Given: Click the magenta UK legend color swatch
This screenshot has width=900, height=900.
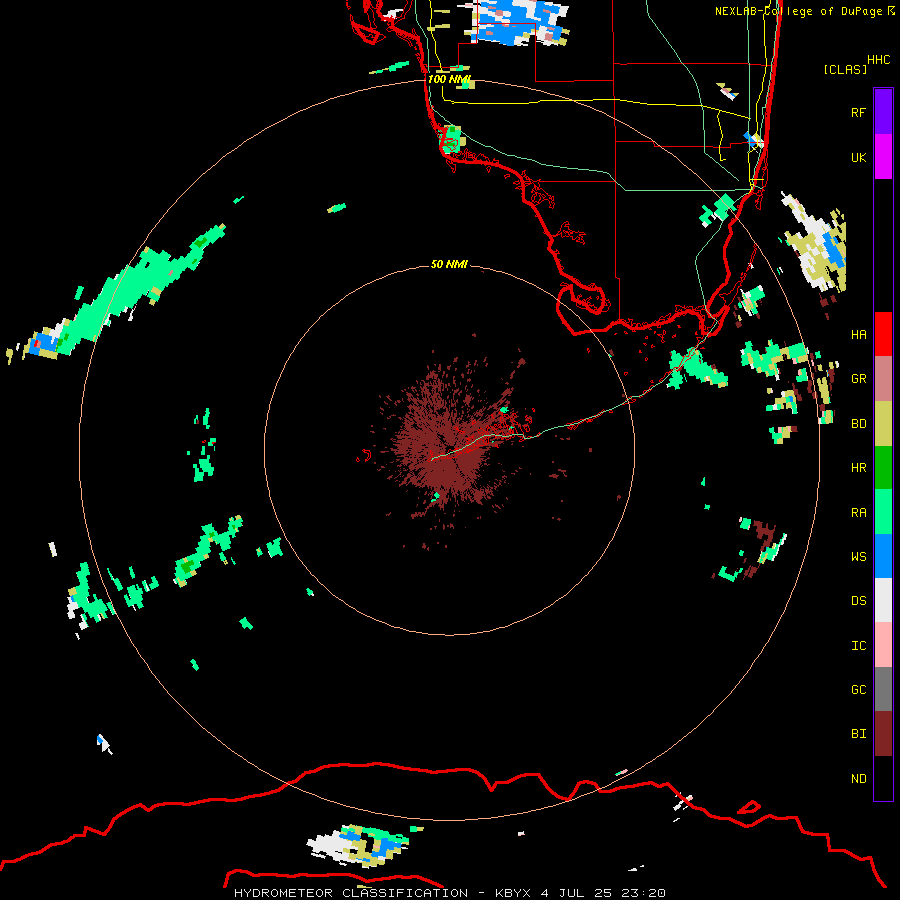Looking at the screenshot, I should pos(883,157).
